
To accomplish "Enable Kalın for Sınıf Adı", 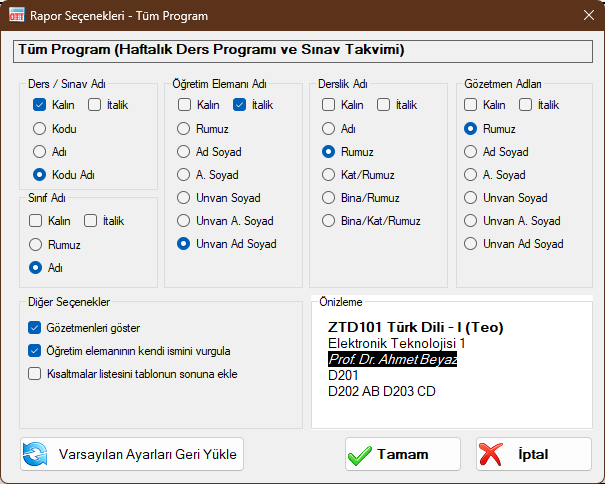I will pos(36,221).
